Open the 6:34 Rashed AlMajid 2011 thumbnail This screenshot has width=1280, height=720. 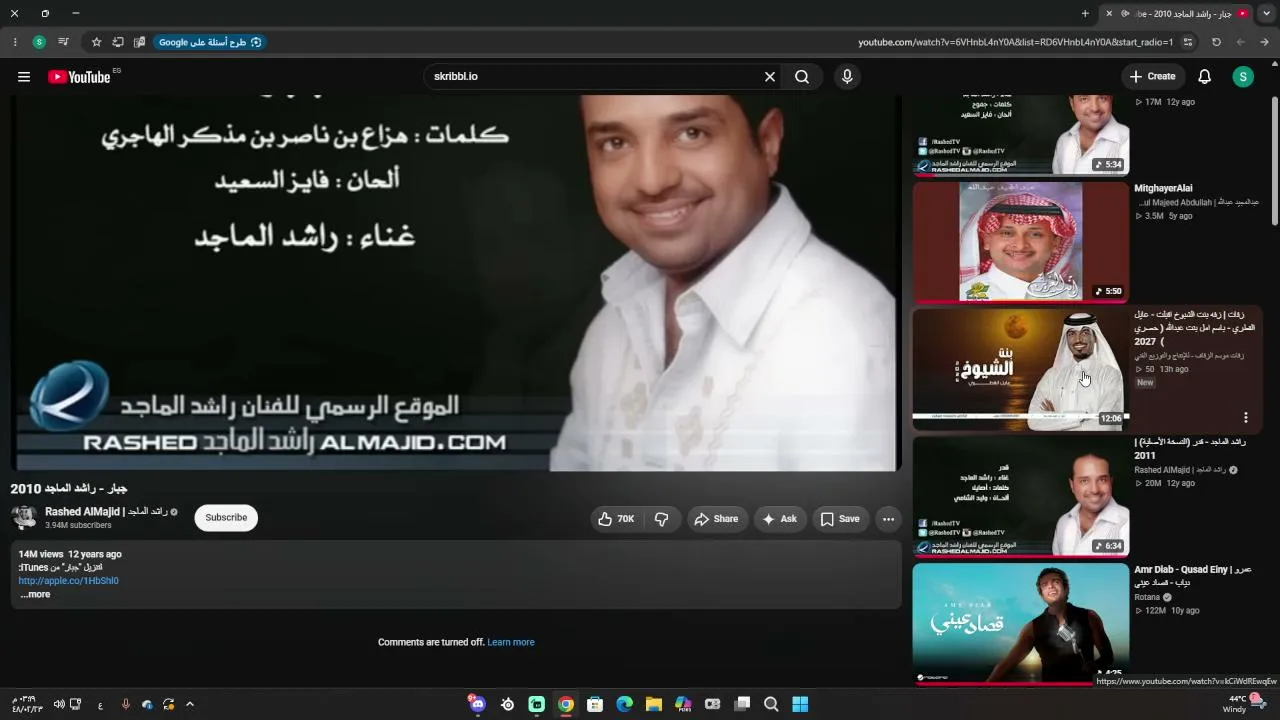(1021, 496)
